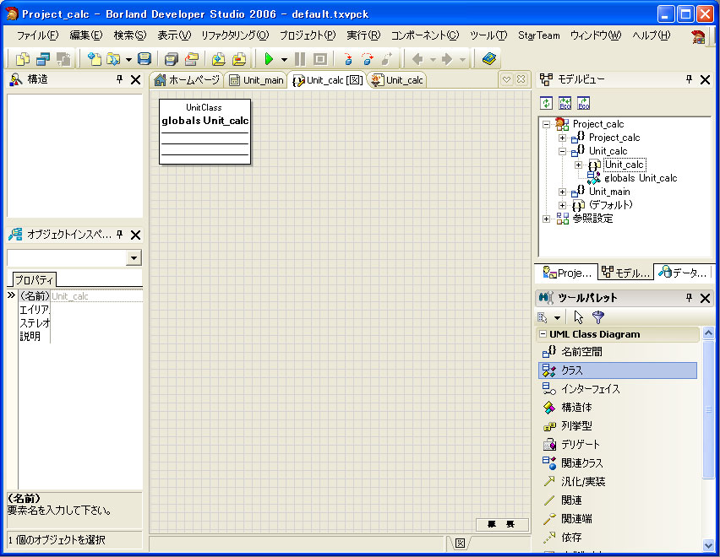Switch to the Proje... manager tab
The image size is (720, 557).
pos(567,272)
